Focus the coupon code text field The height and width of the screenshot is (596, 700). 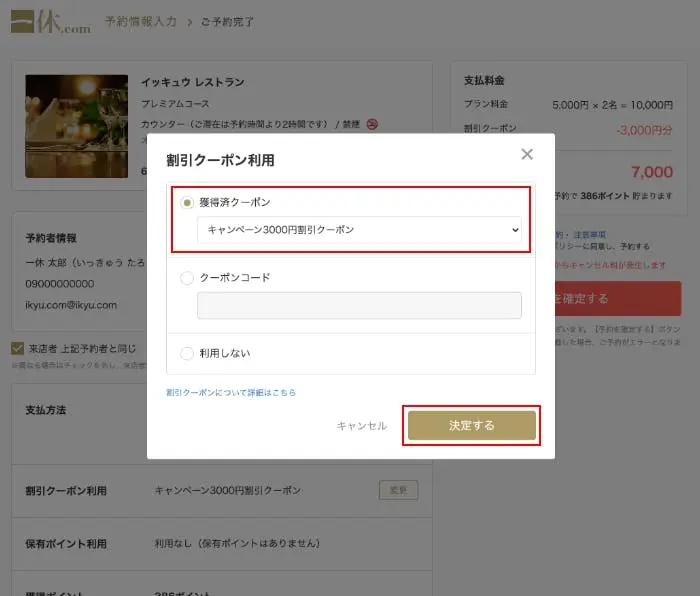(359, 305)
